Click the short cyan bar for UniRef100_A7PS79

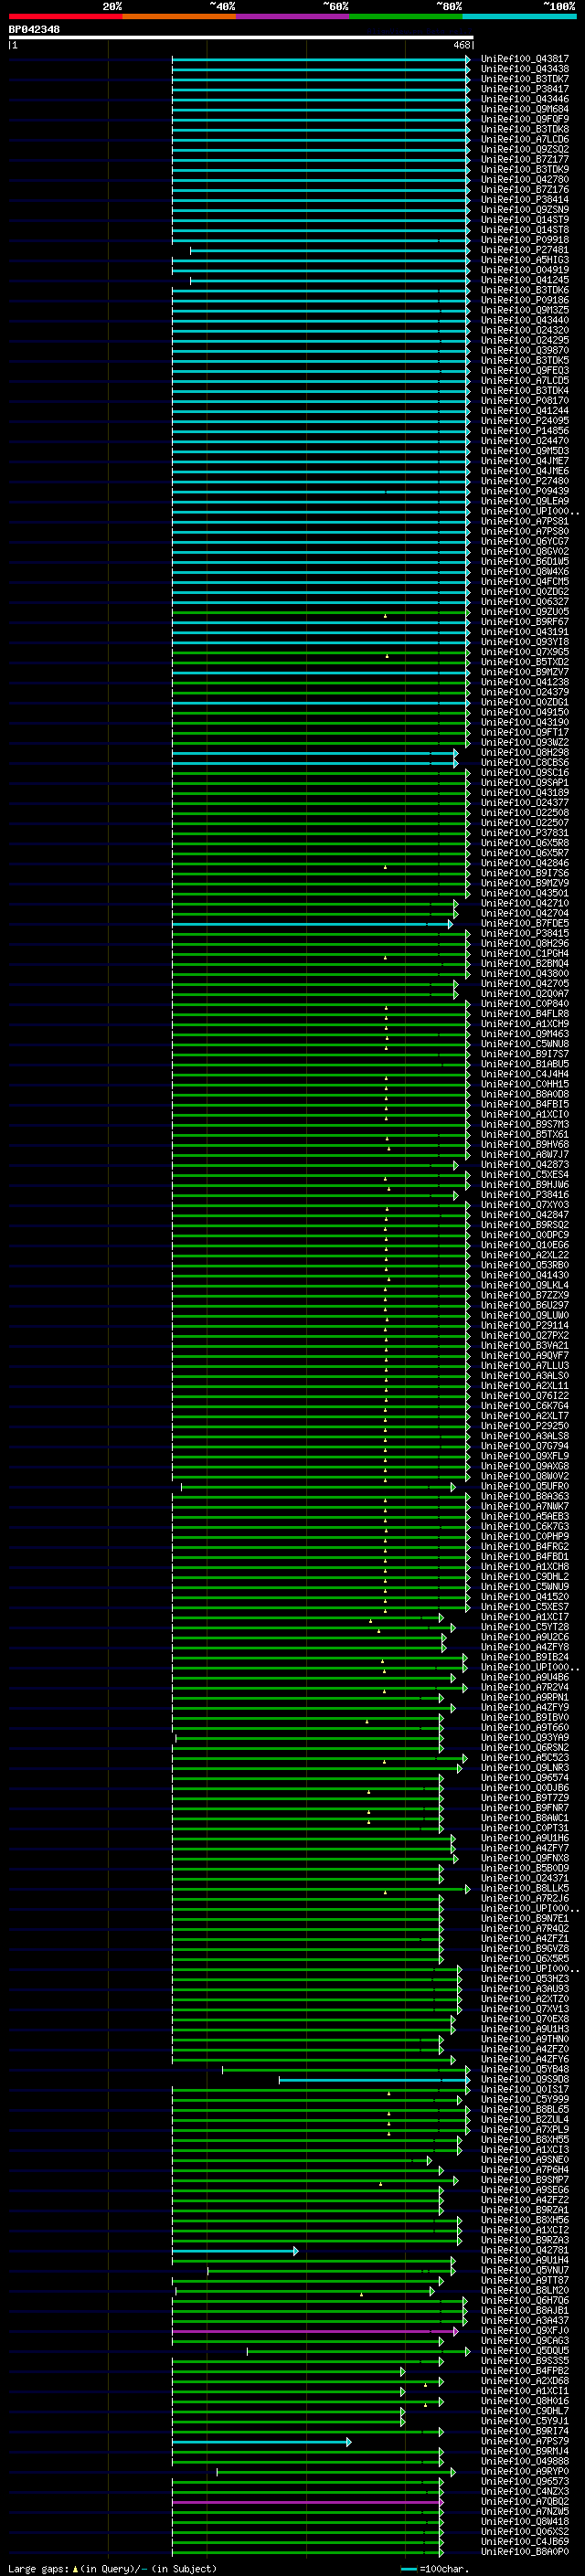[262, 2442]
